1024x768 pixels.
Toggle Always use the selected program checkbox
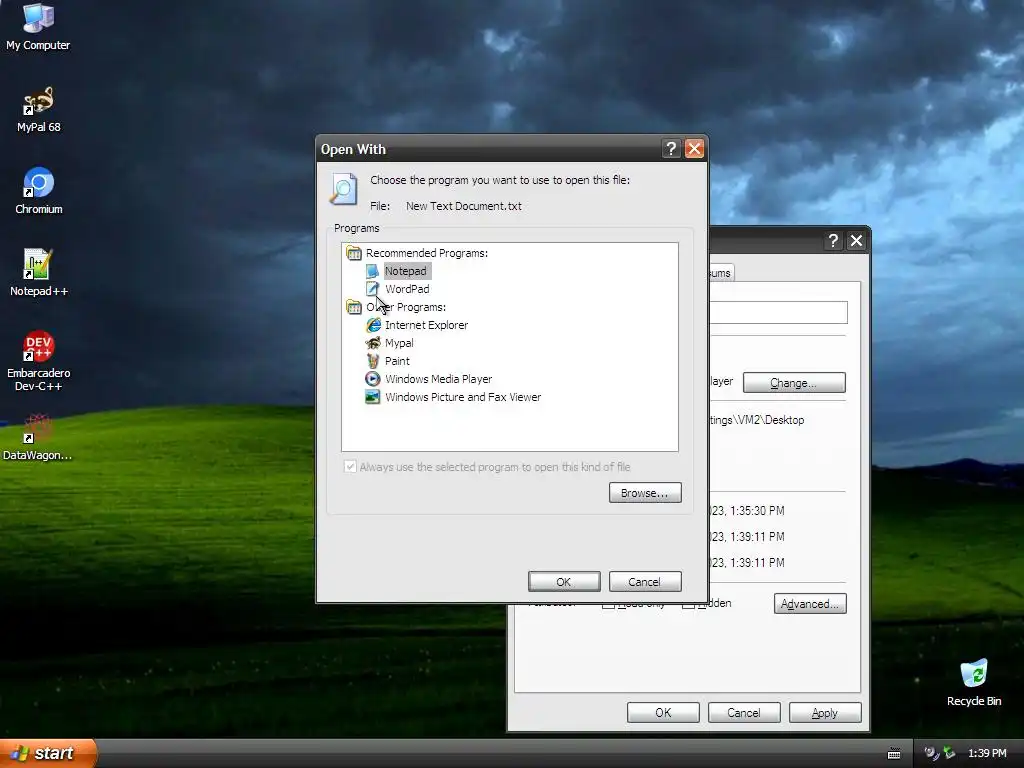tap(351, 466)
